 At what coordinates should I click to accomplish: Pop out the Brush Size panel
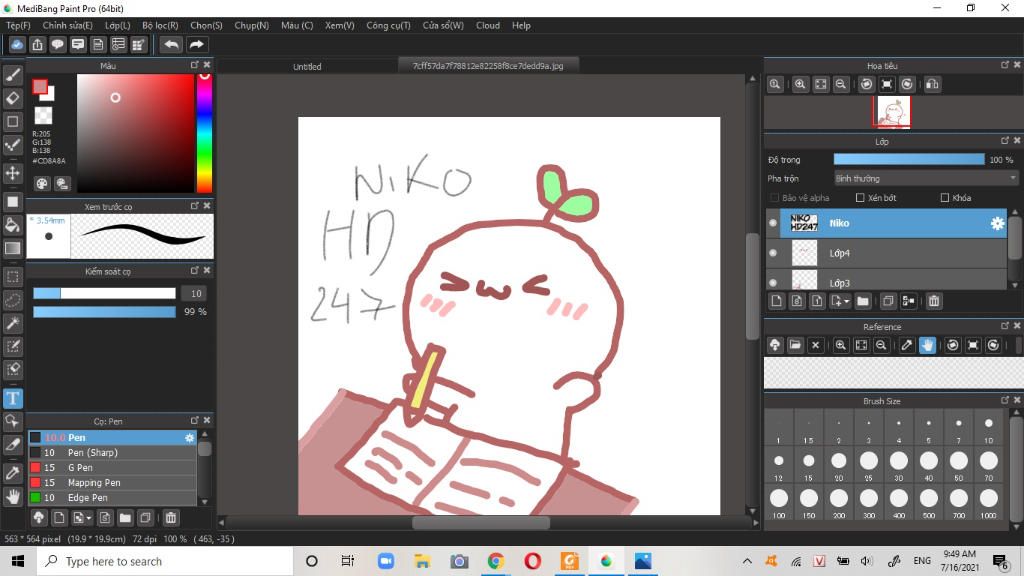[1004, 400]
